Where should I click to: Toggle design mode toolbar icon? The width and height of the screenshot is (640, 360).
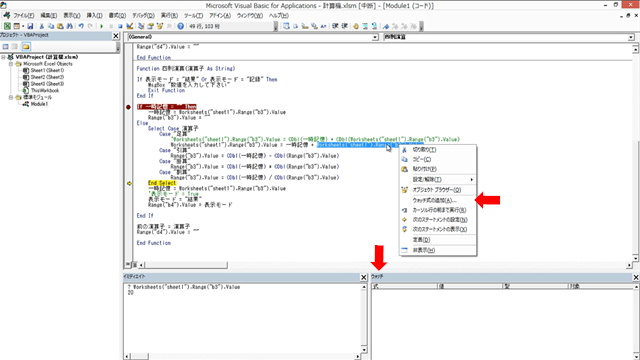tap(130, 26)
